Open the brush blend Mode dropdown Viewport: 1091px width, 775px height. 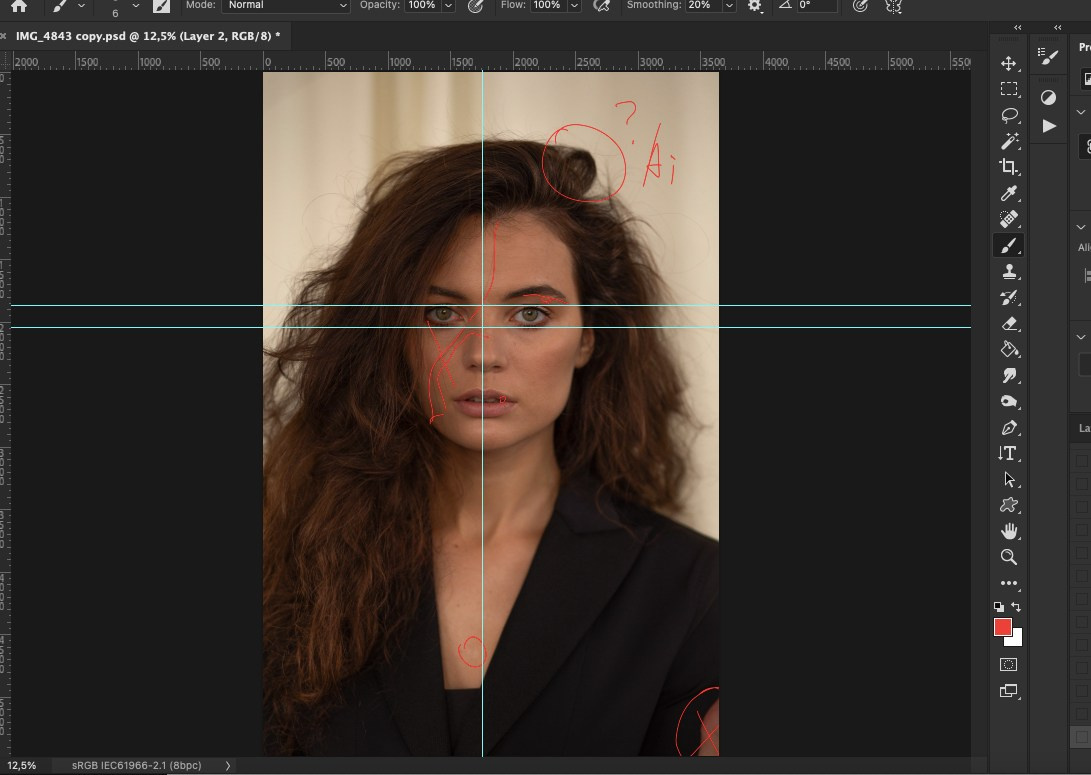tap(285, 6)
